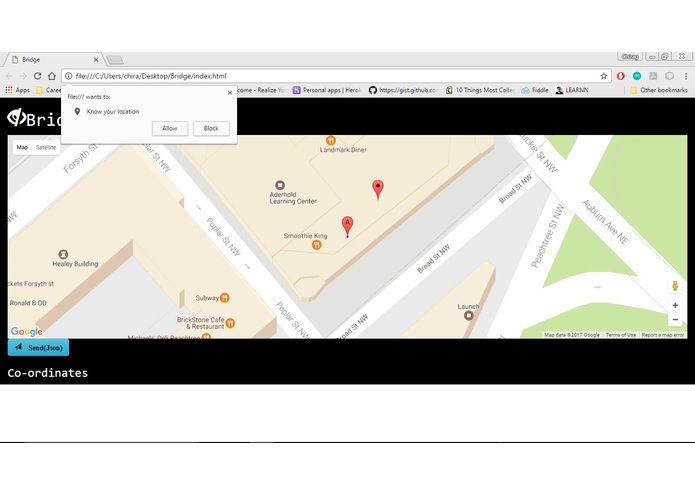Close the Bridge tab
The height and width of the screenshot is (494, 695).
point(96,59)
